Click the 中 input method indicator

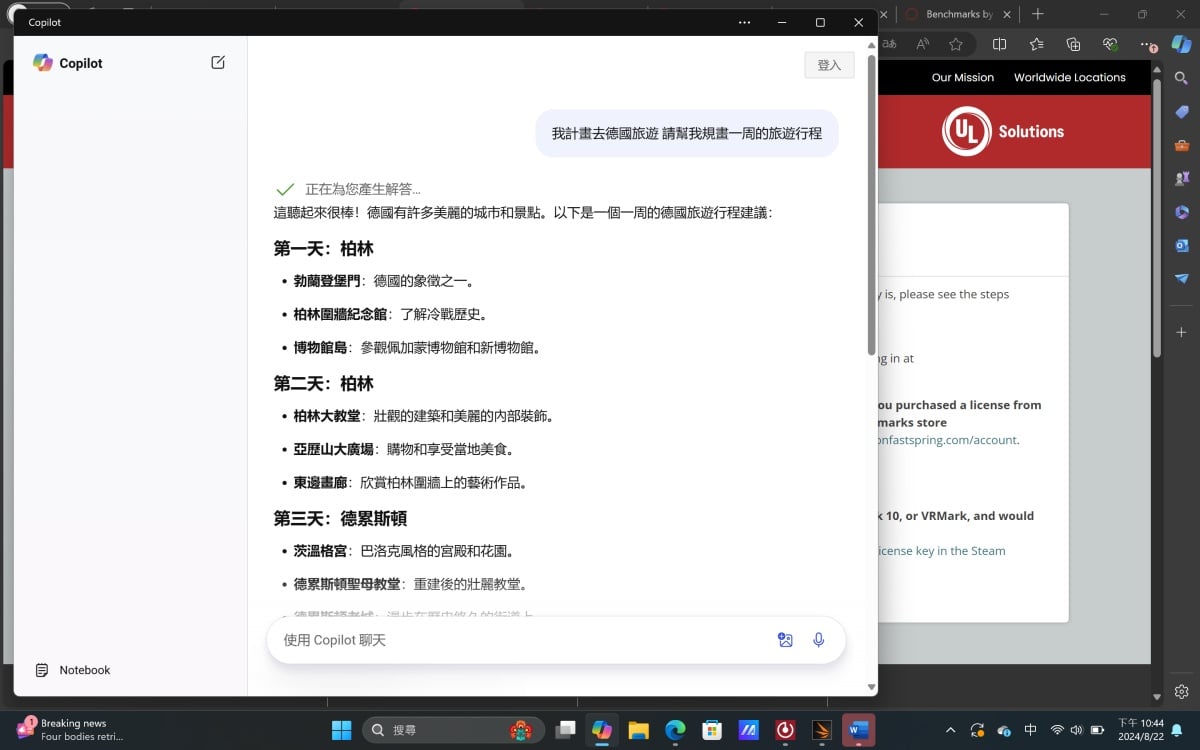coord(1031,730)
